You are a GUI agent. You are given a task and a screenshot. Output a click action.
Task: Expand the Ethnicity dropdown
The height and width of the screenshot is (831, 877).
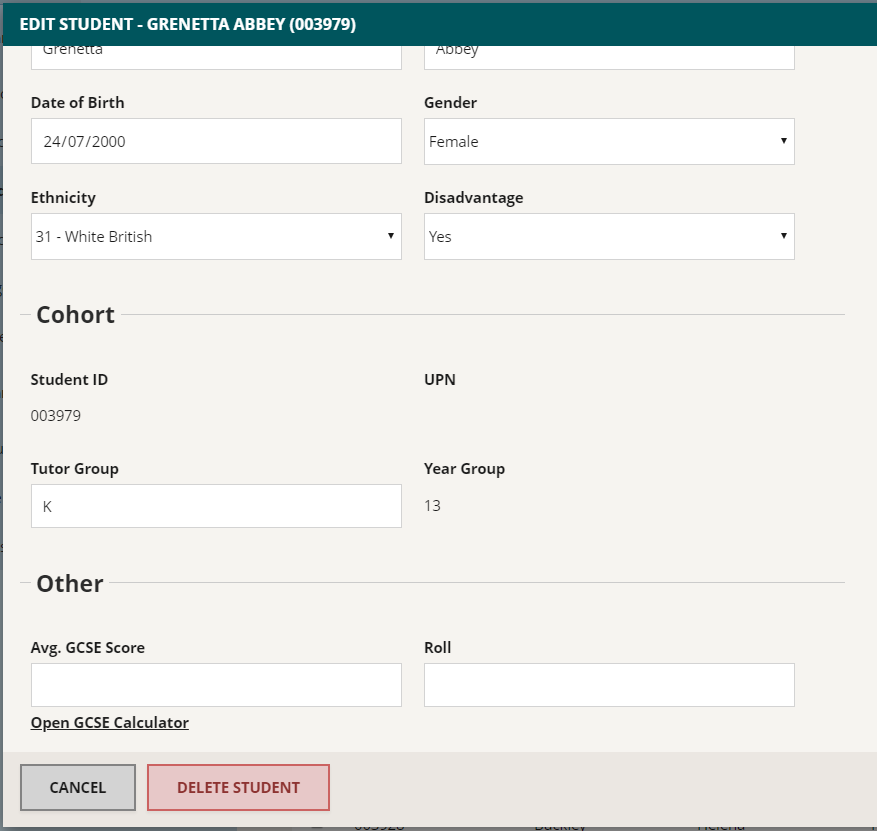click(216, 237)
